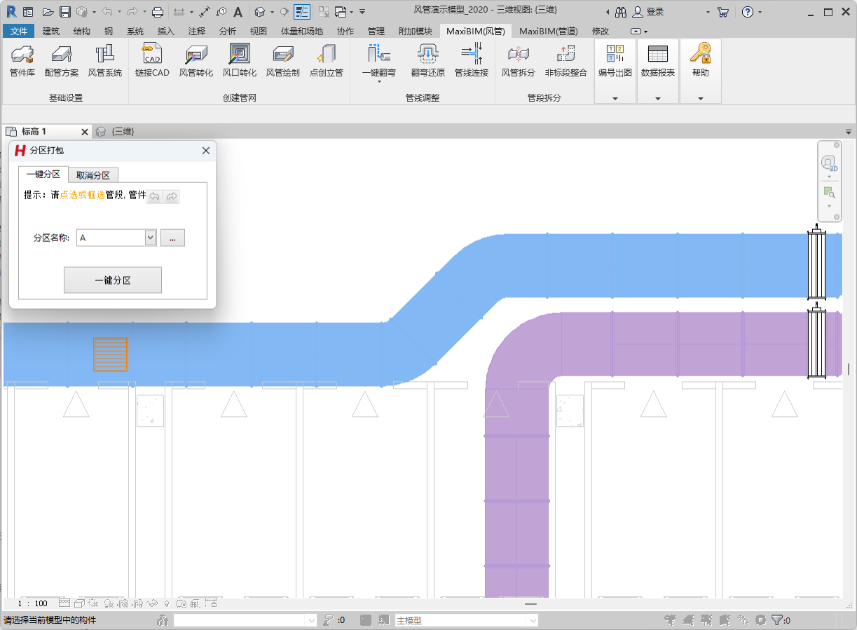857x630 pixels.
Task: Click the 帮助 key icon
Action: (700, 60)
